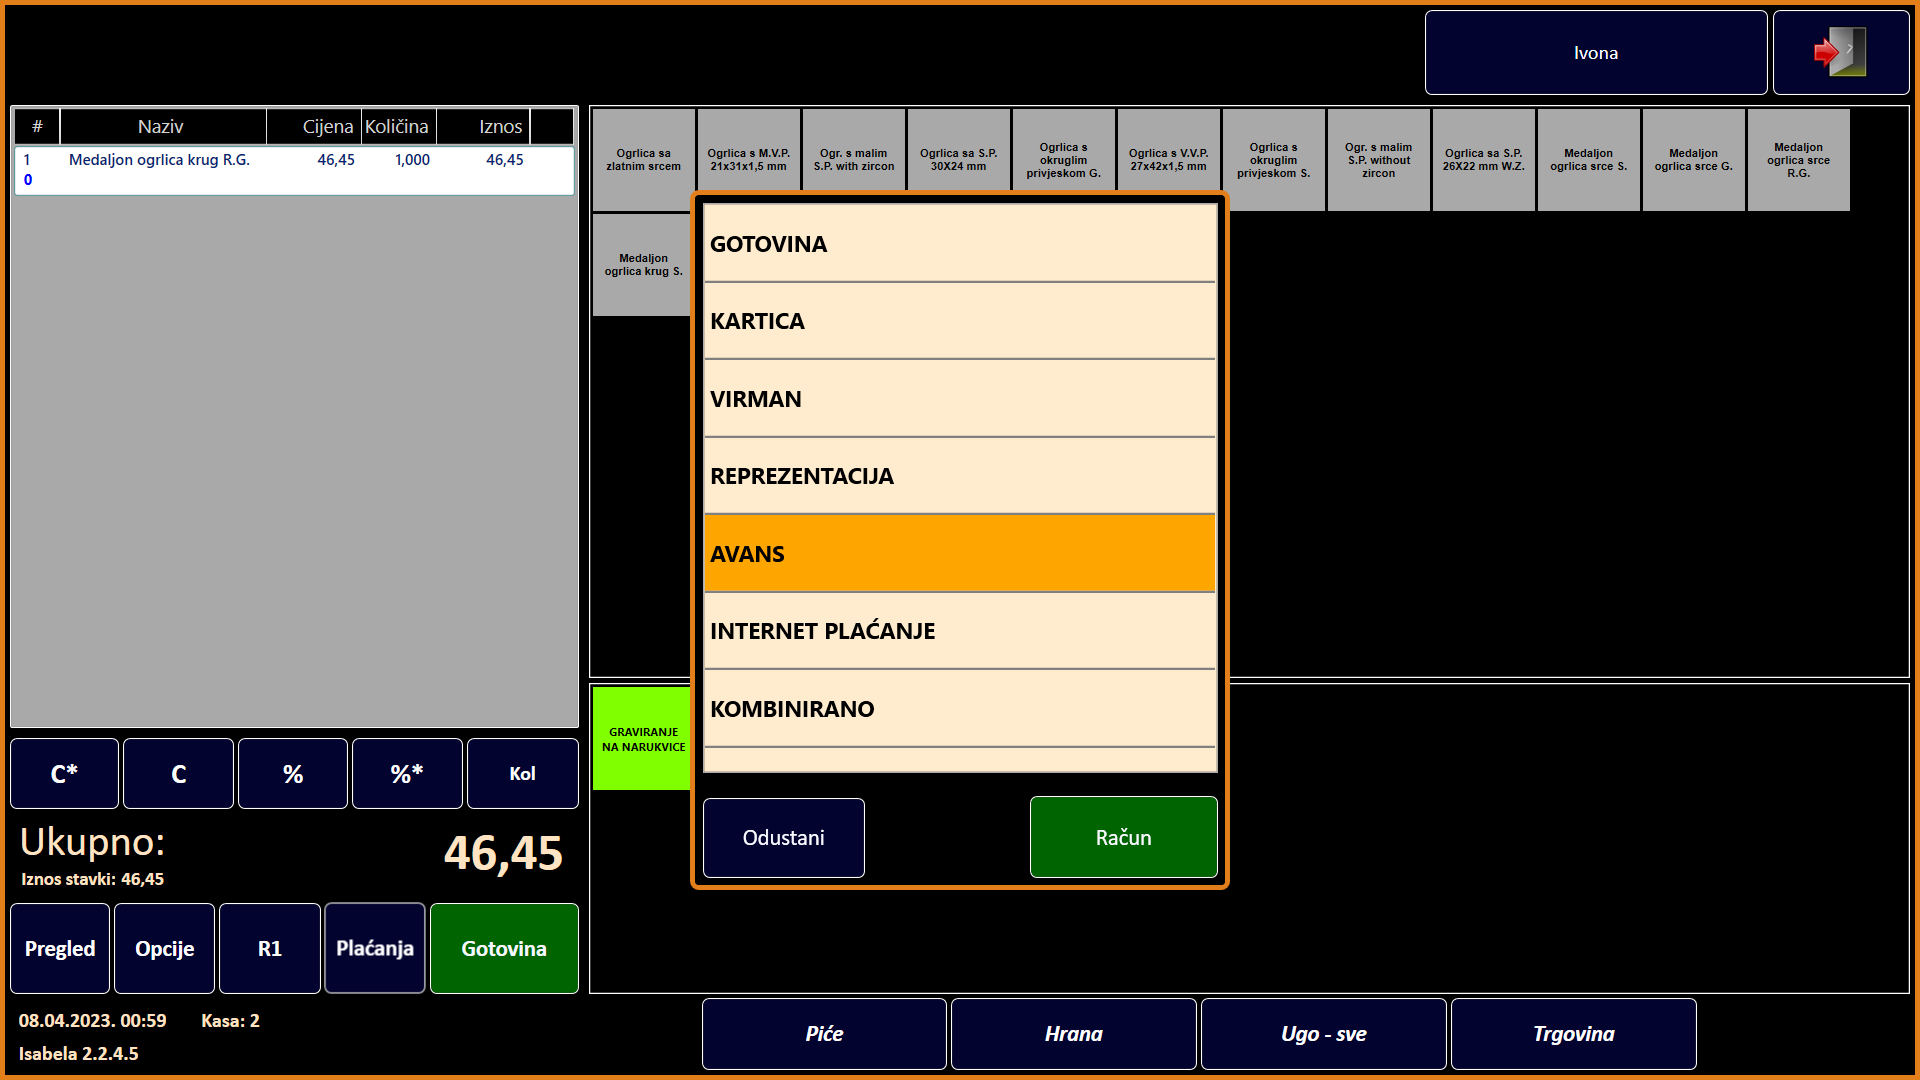
Task: Click the C* clear-all button
Action: click(x=64, y=774)
